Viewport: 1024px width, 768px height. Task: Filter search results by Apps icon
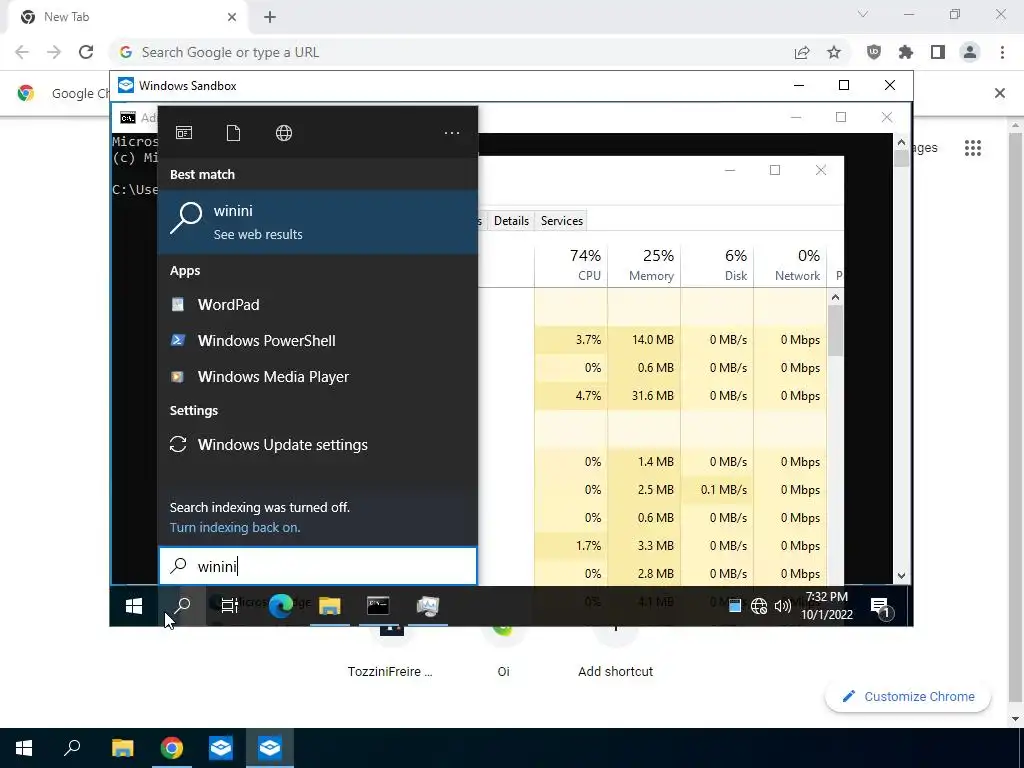pos(184,133)
